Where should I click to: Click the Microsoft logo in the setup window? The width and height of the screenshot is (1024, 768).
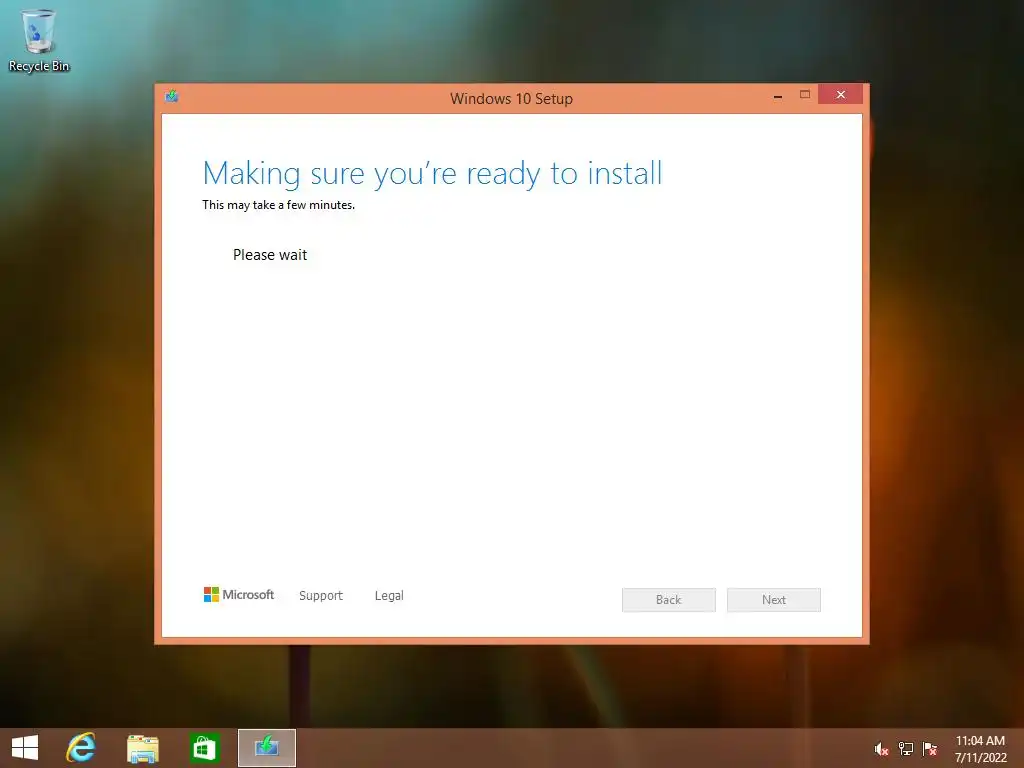point(239,594)
